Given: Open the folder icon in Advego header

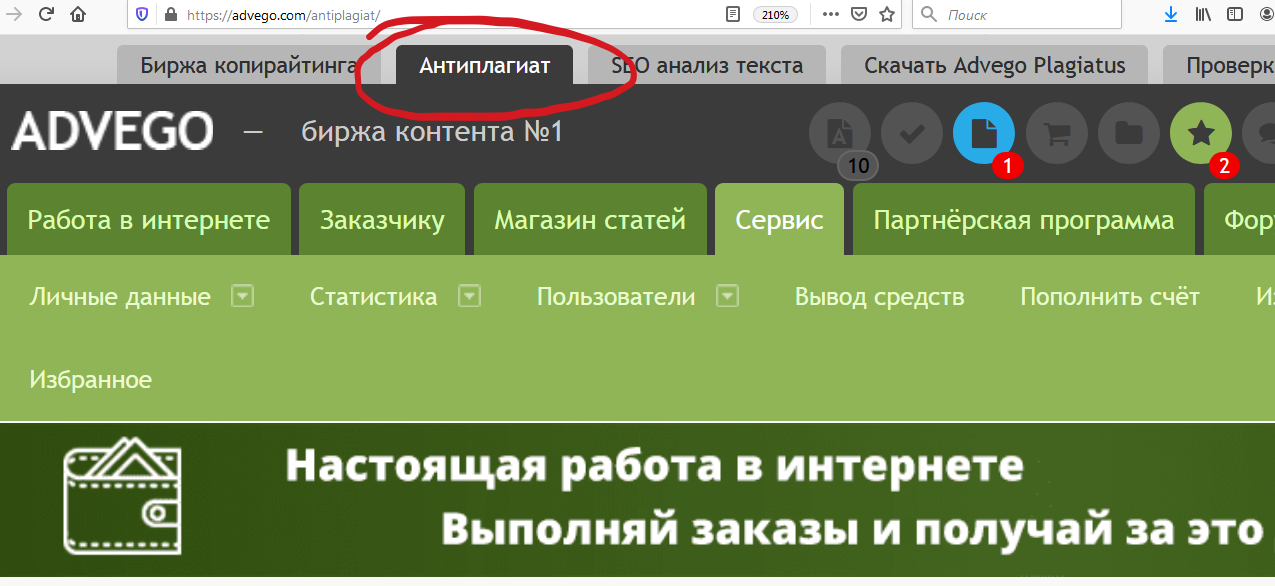Looking at the screenshot, I should tap(1129, 134).
